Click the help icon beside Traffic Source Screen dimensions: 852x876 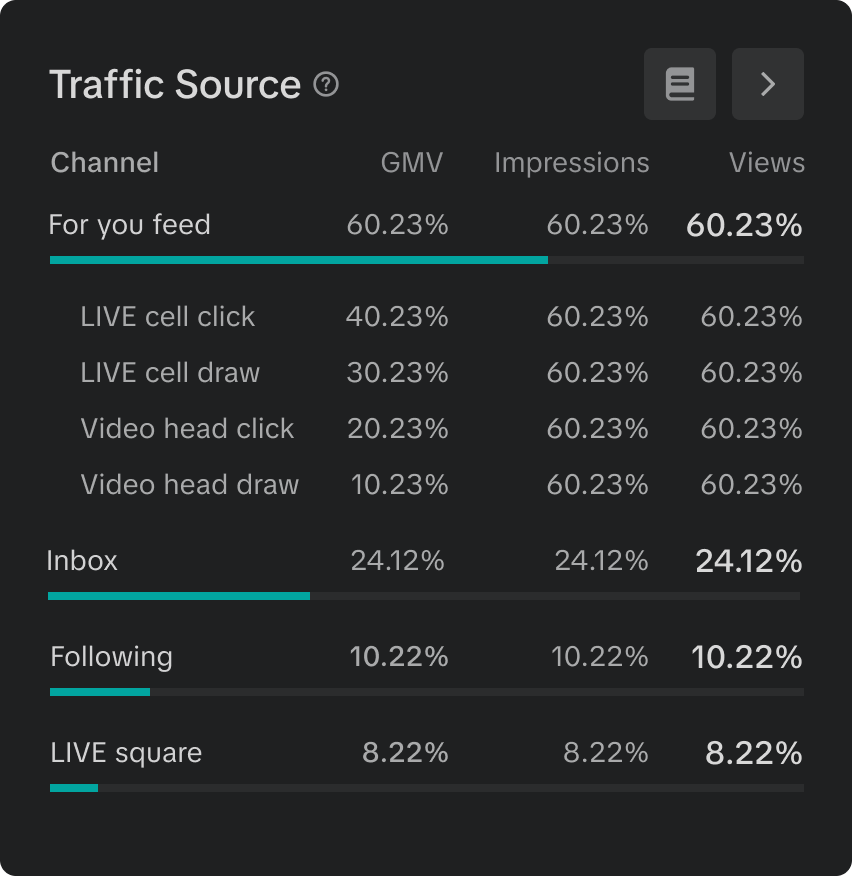pos(326,85)
